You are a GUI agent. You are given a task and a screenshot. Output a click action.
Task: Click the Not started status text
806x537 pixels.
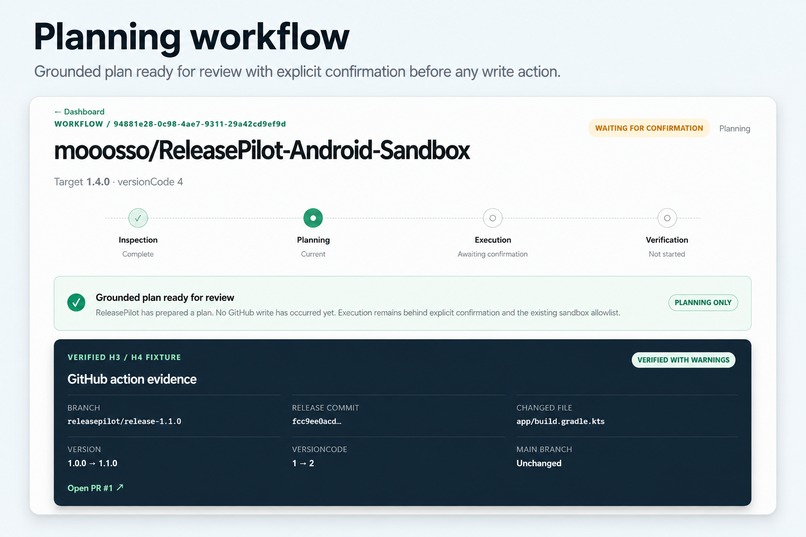click(667, 254)
